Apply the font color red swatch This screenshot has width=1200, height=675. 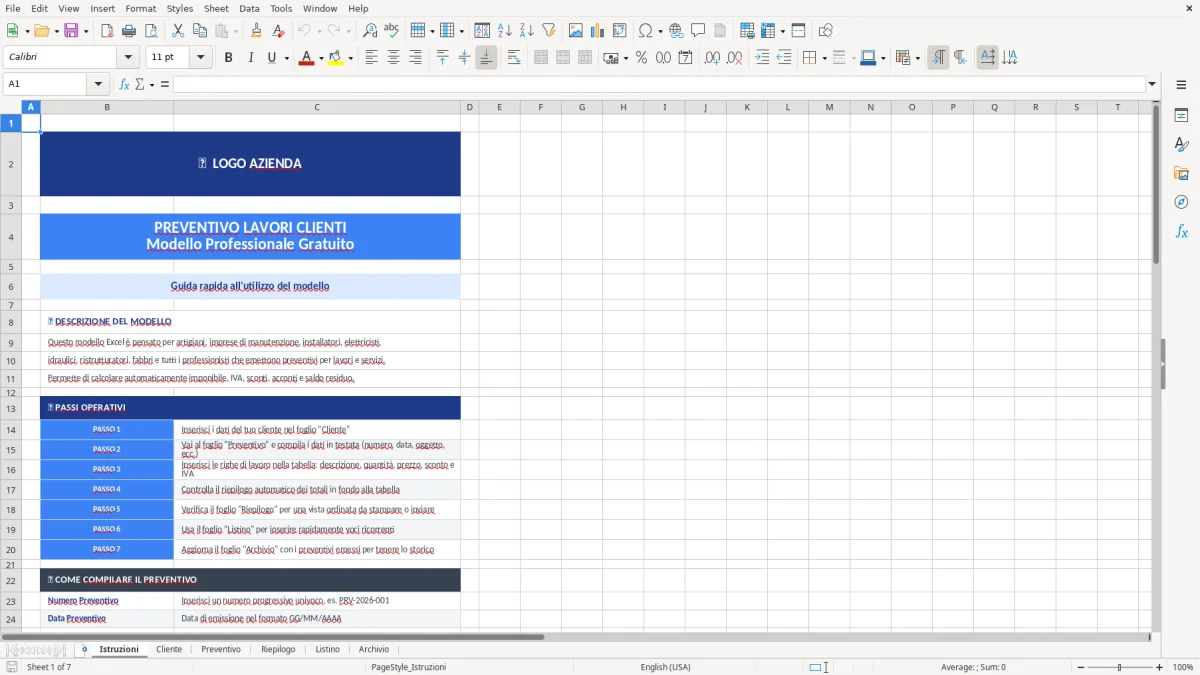305,58
